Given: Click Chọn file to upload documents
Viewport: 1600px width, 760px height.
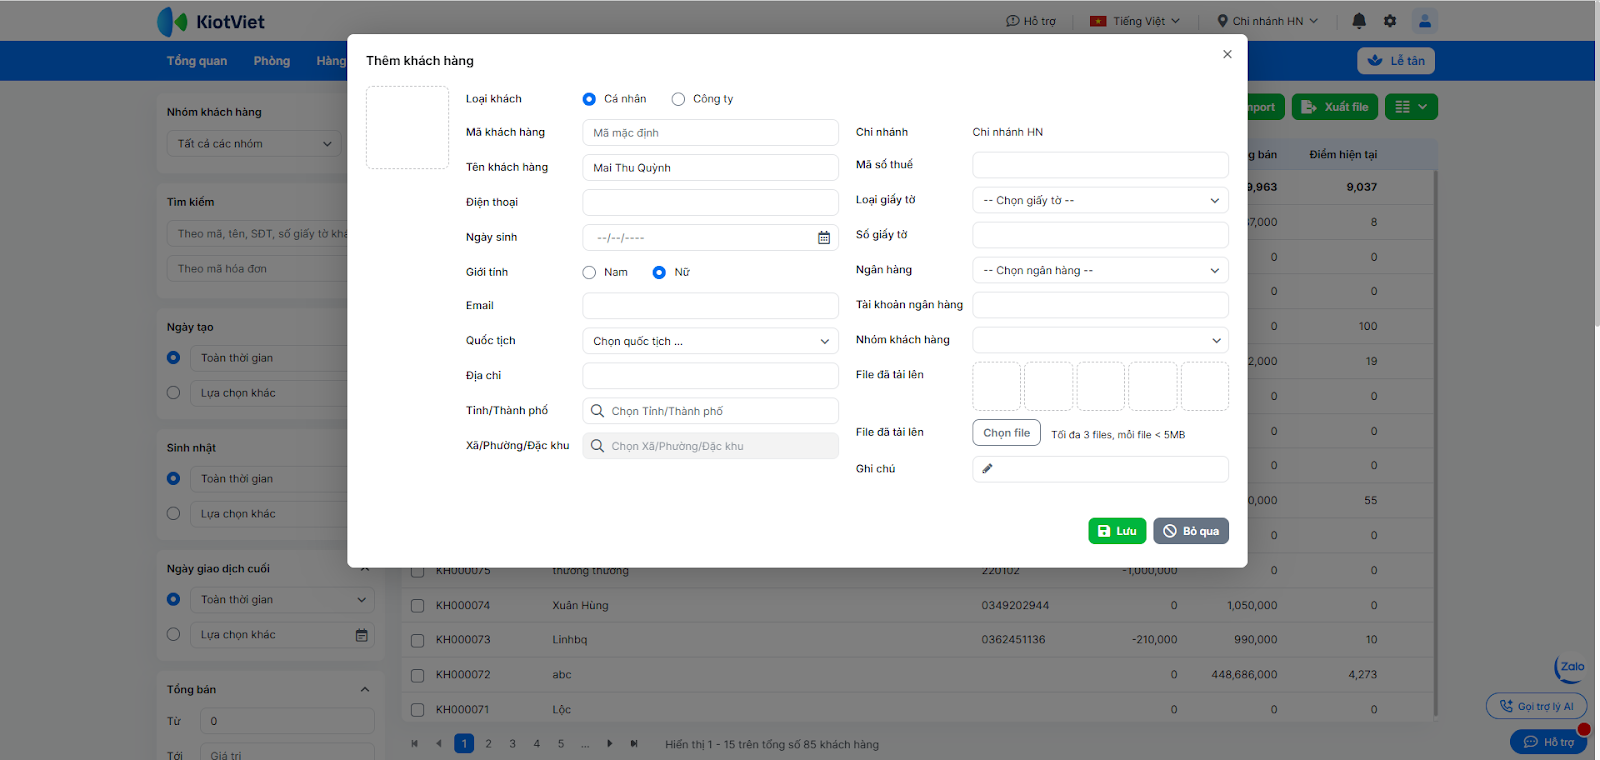Looking at the screenshot, I should click(x=1006, y=433).
